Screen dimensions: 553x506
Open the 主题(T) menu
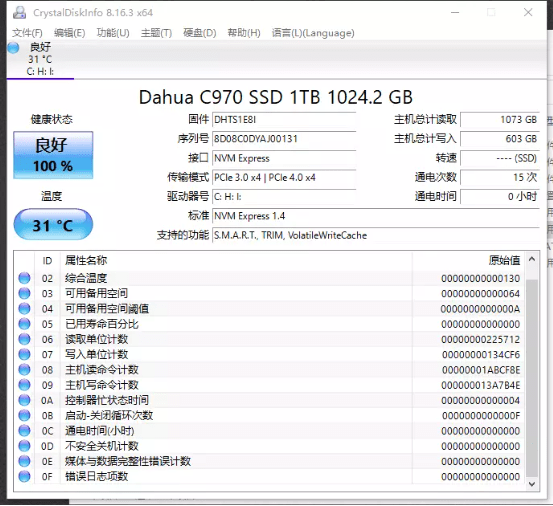pos(156,33)
